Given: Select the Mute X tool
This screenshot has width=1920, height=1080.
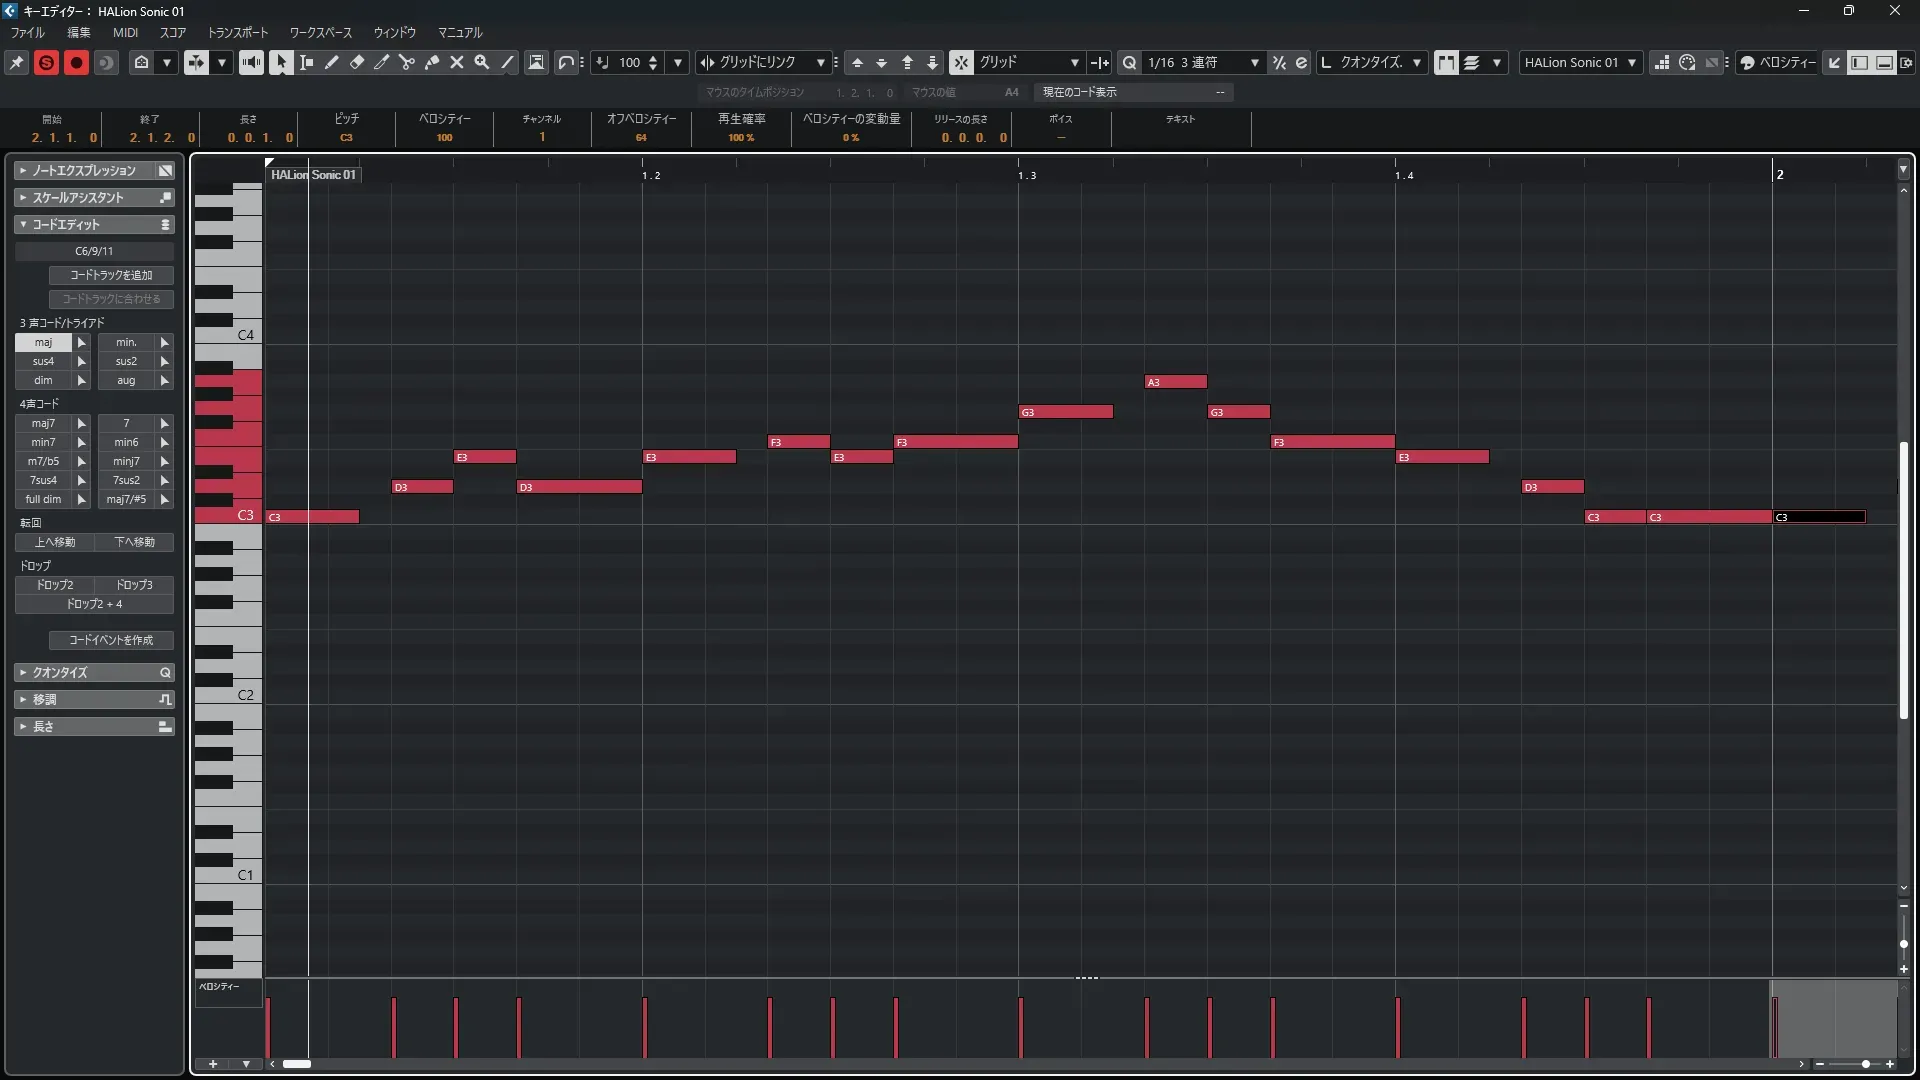Looking at the screenshot, I should 457,62.
